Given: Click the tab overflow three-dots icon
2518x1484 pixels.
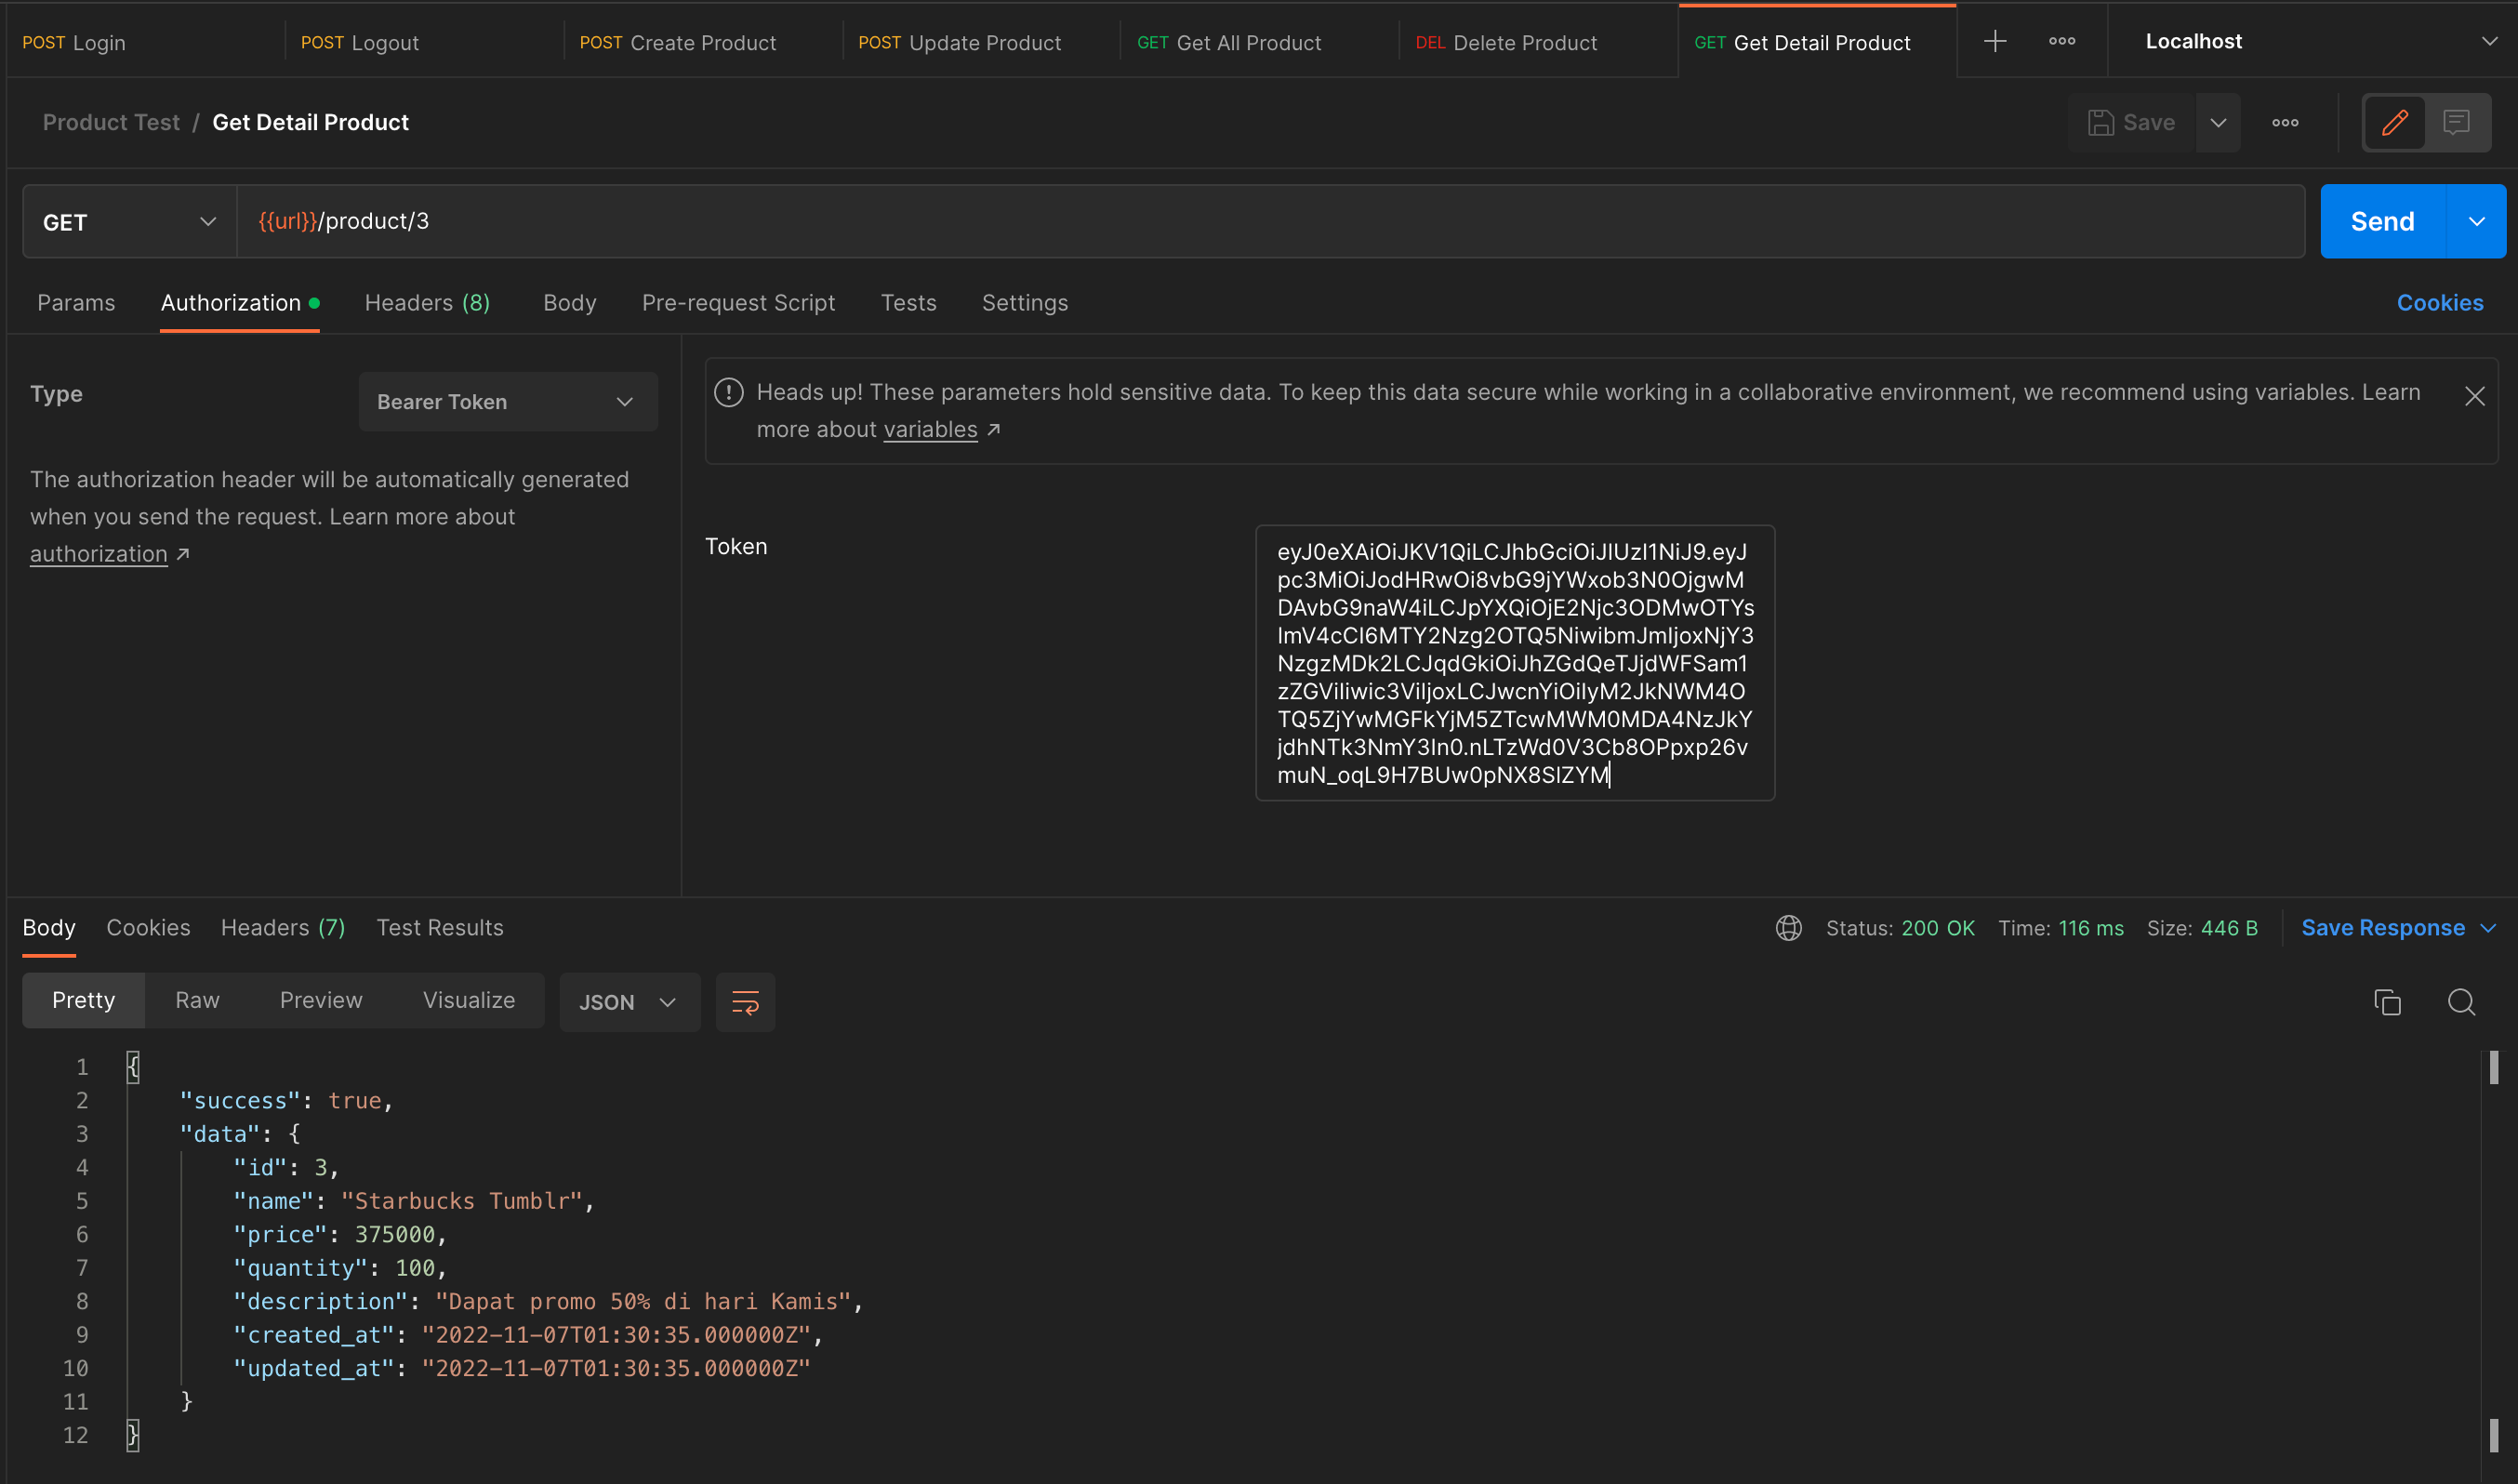Looking at the screenshot, I should tap(2061, 41).
